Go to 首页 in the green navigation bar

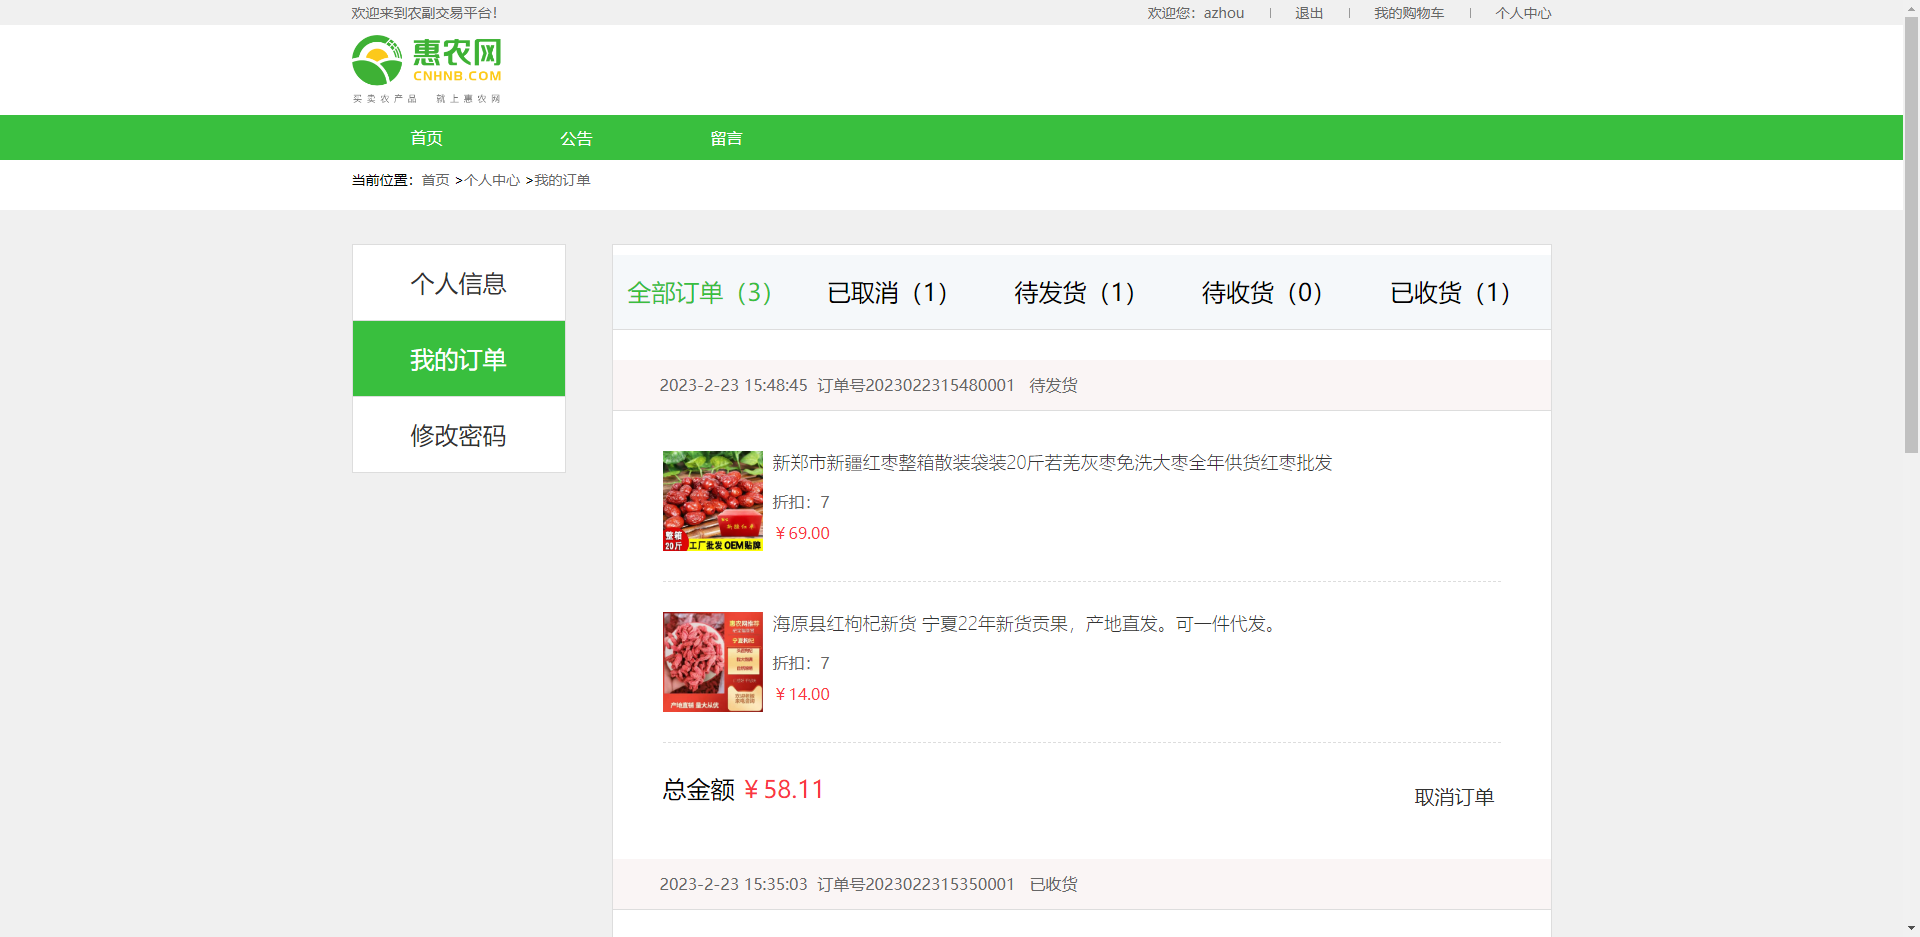coord(426,138)
